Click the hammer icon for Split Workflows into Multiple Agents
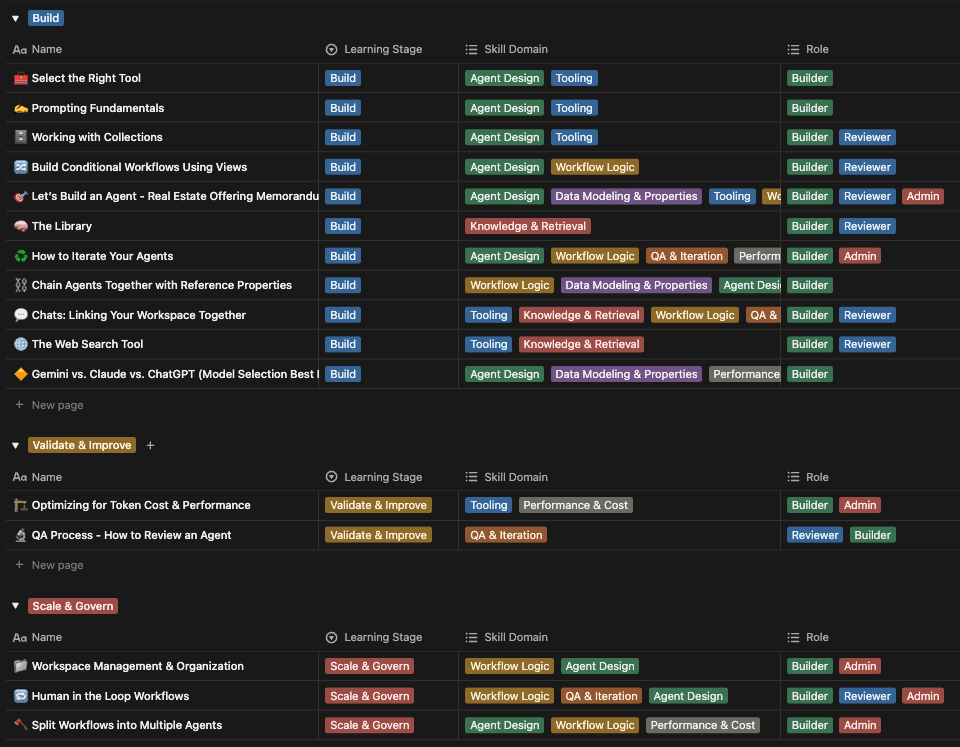Screen dimensions: 960x747 pos(21,725)
